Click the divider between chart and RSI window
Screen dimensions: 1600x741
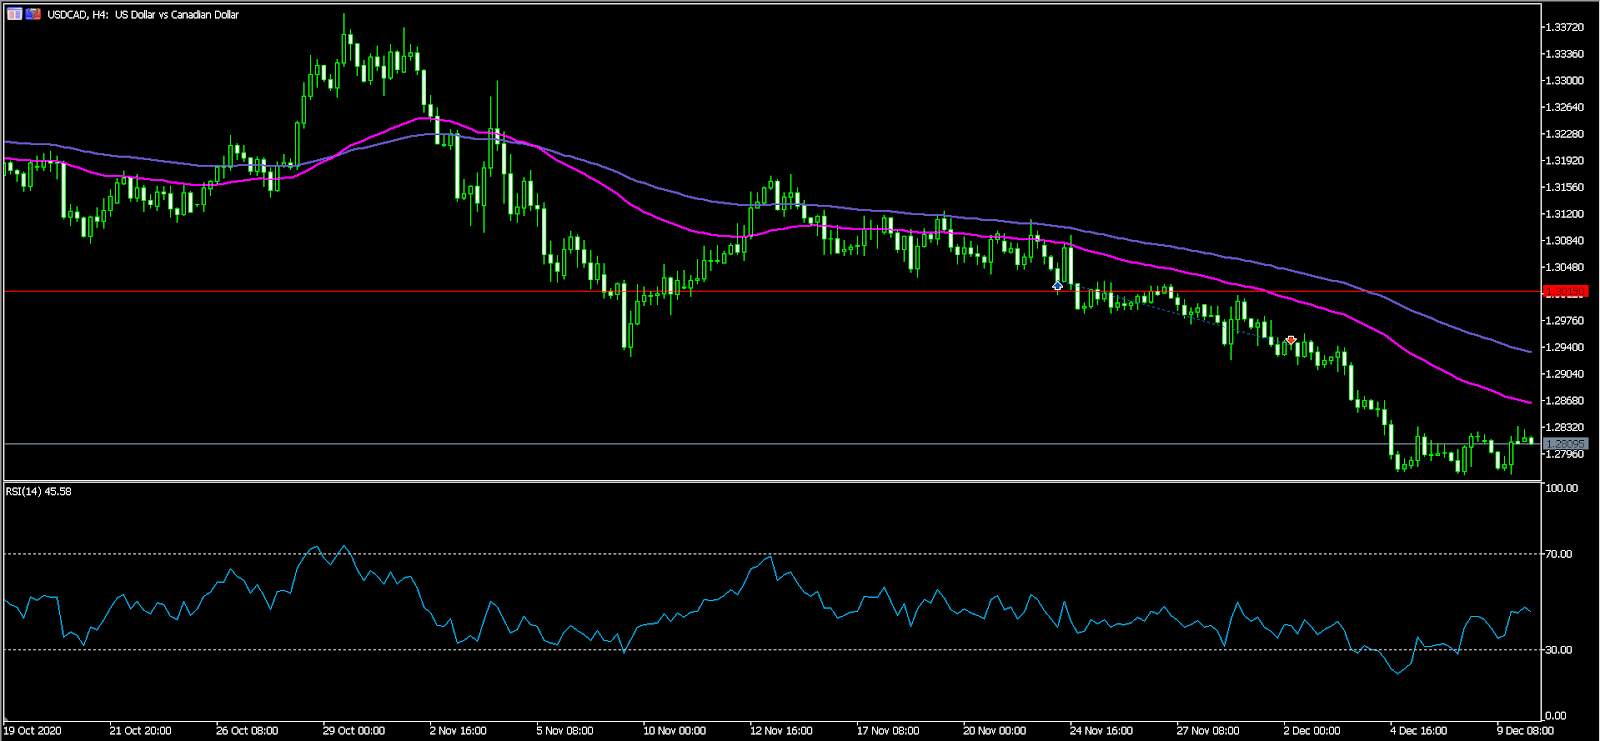point(770,482)
